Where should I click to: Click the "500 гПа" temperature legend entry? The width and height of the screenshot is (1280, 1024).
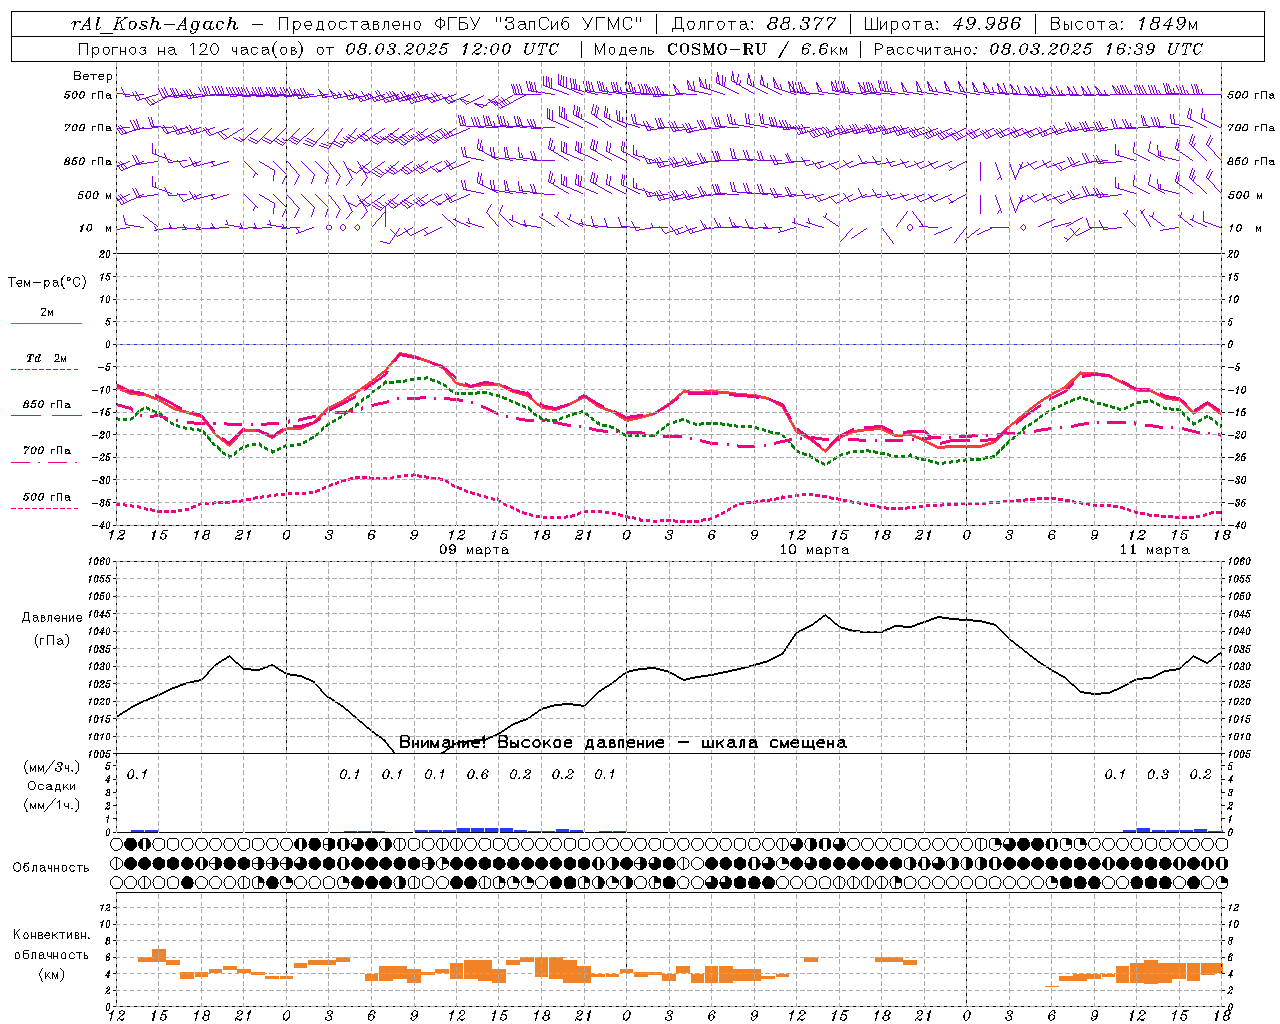pos(47,497)
